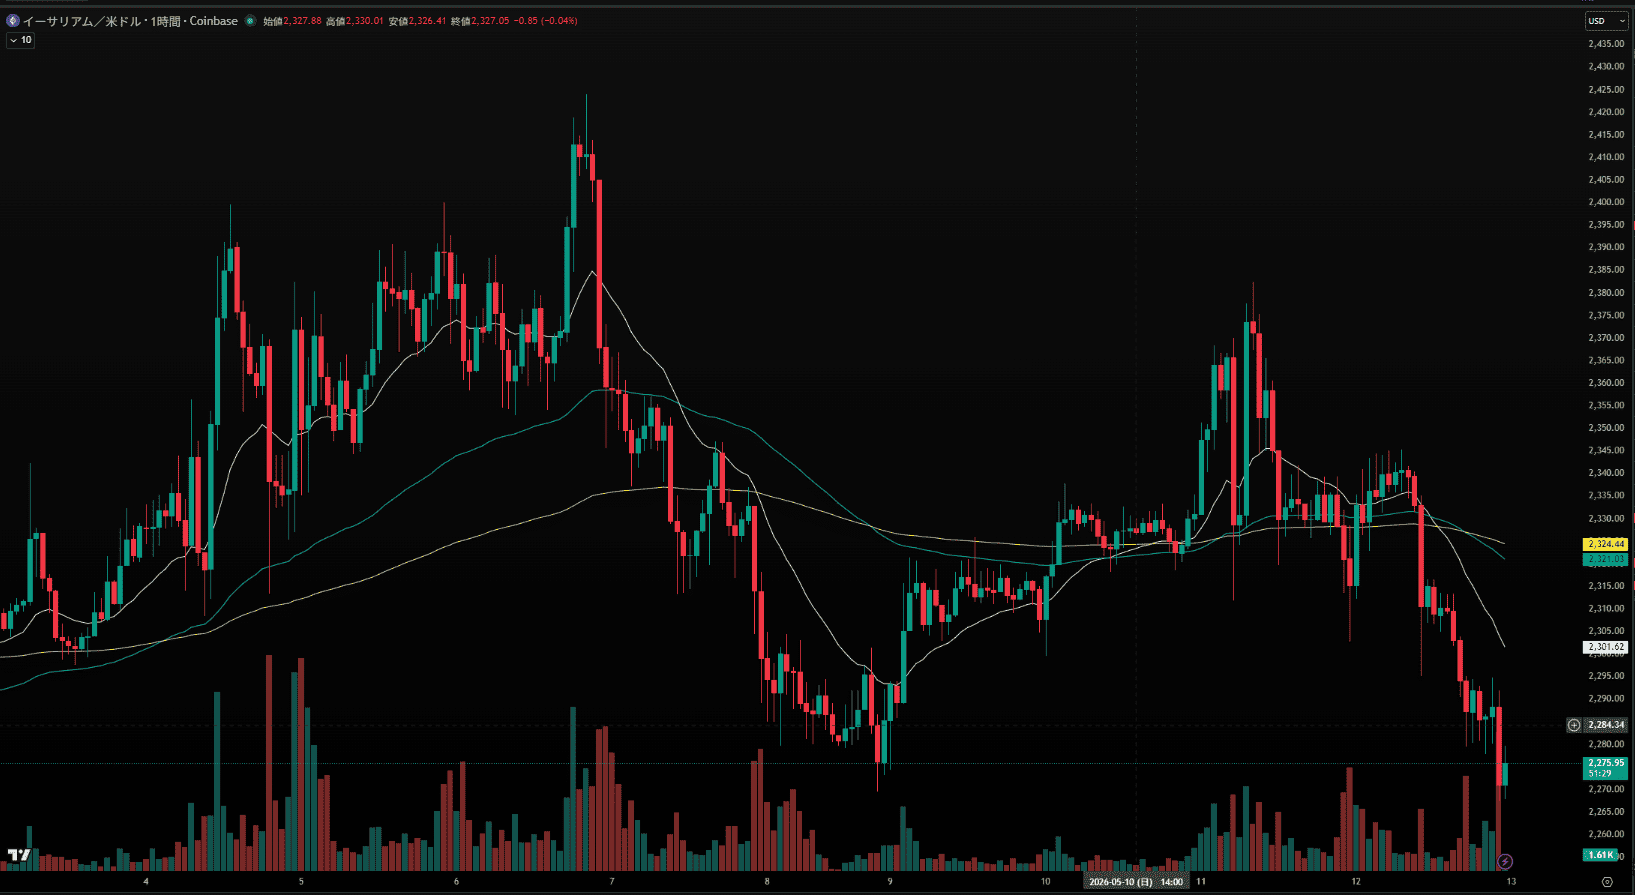Click the 2026-05-10 14:00 crosshair date label
The height and width of the screenshot is (895, 1635).
tap(1136, 882)
